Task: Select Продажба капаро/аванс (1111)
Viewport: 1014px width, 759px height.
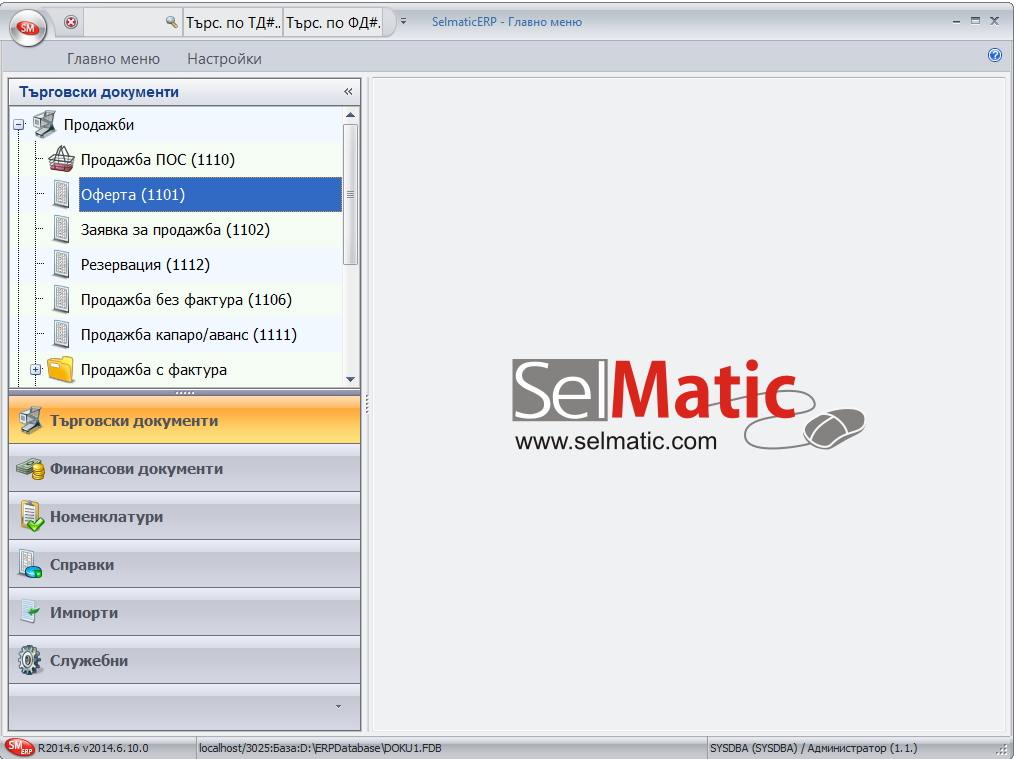Action: 189,334
